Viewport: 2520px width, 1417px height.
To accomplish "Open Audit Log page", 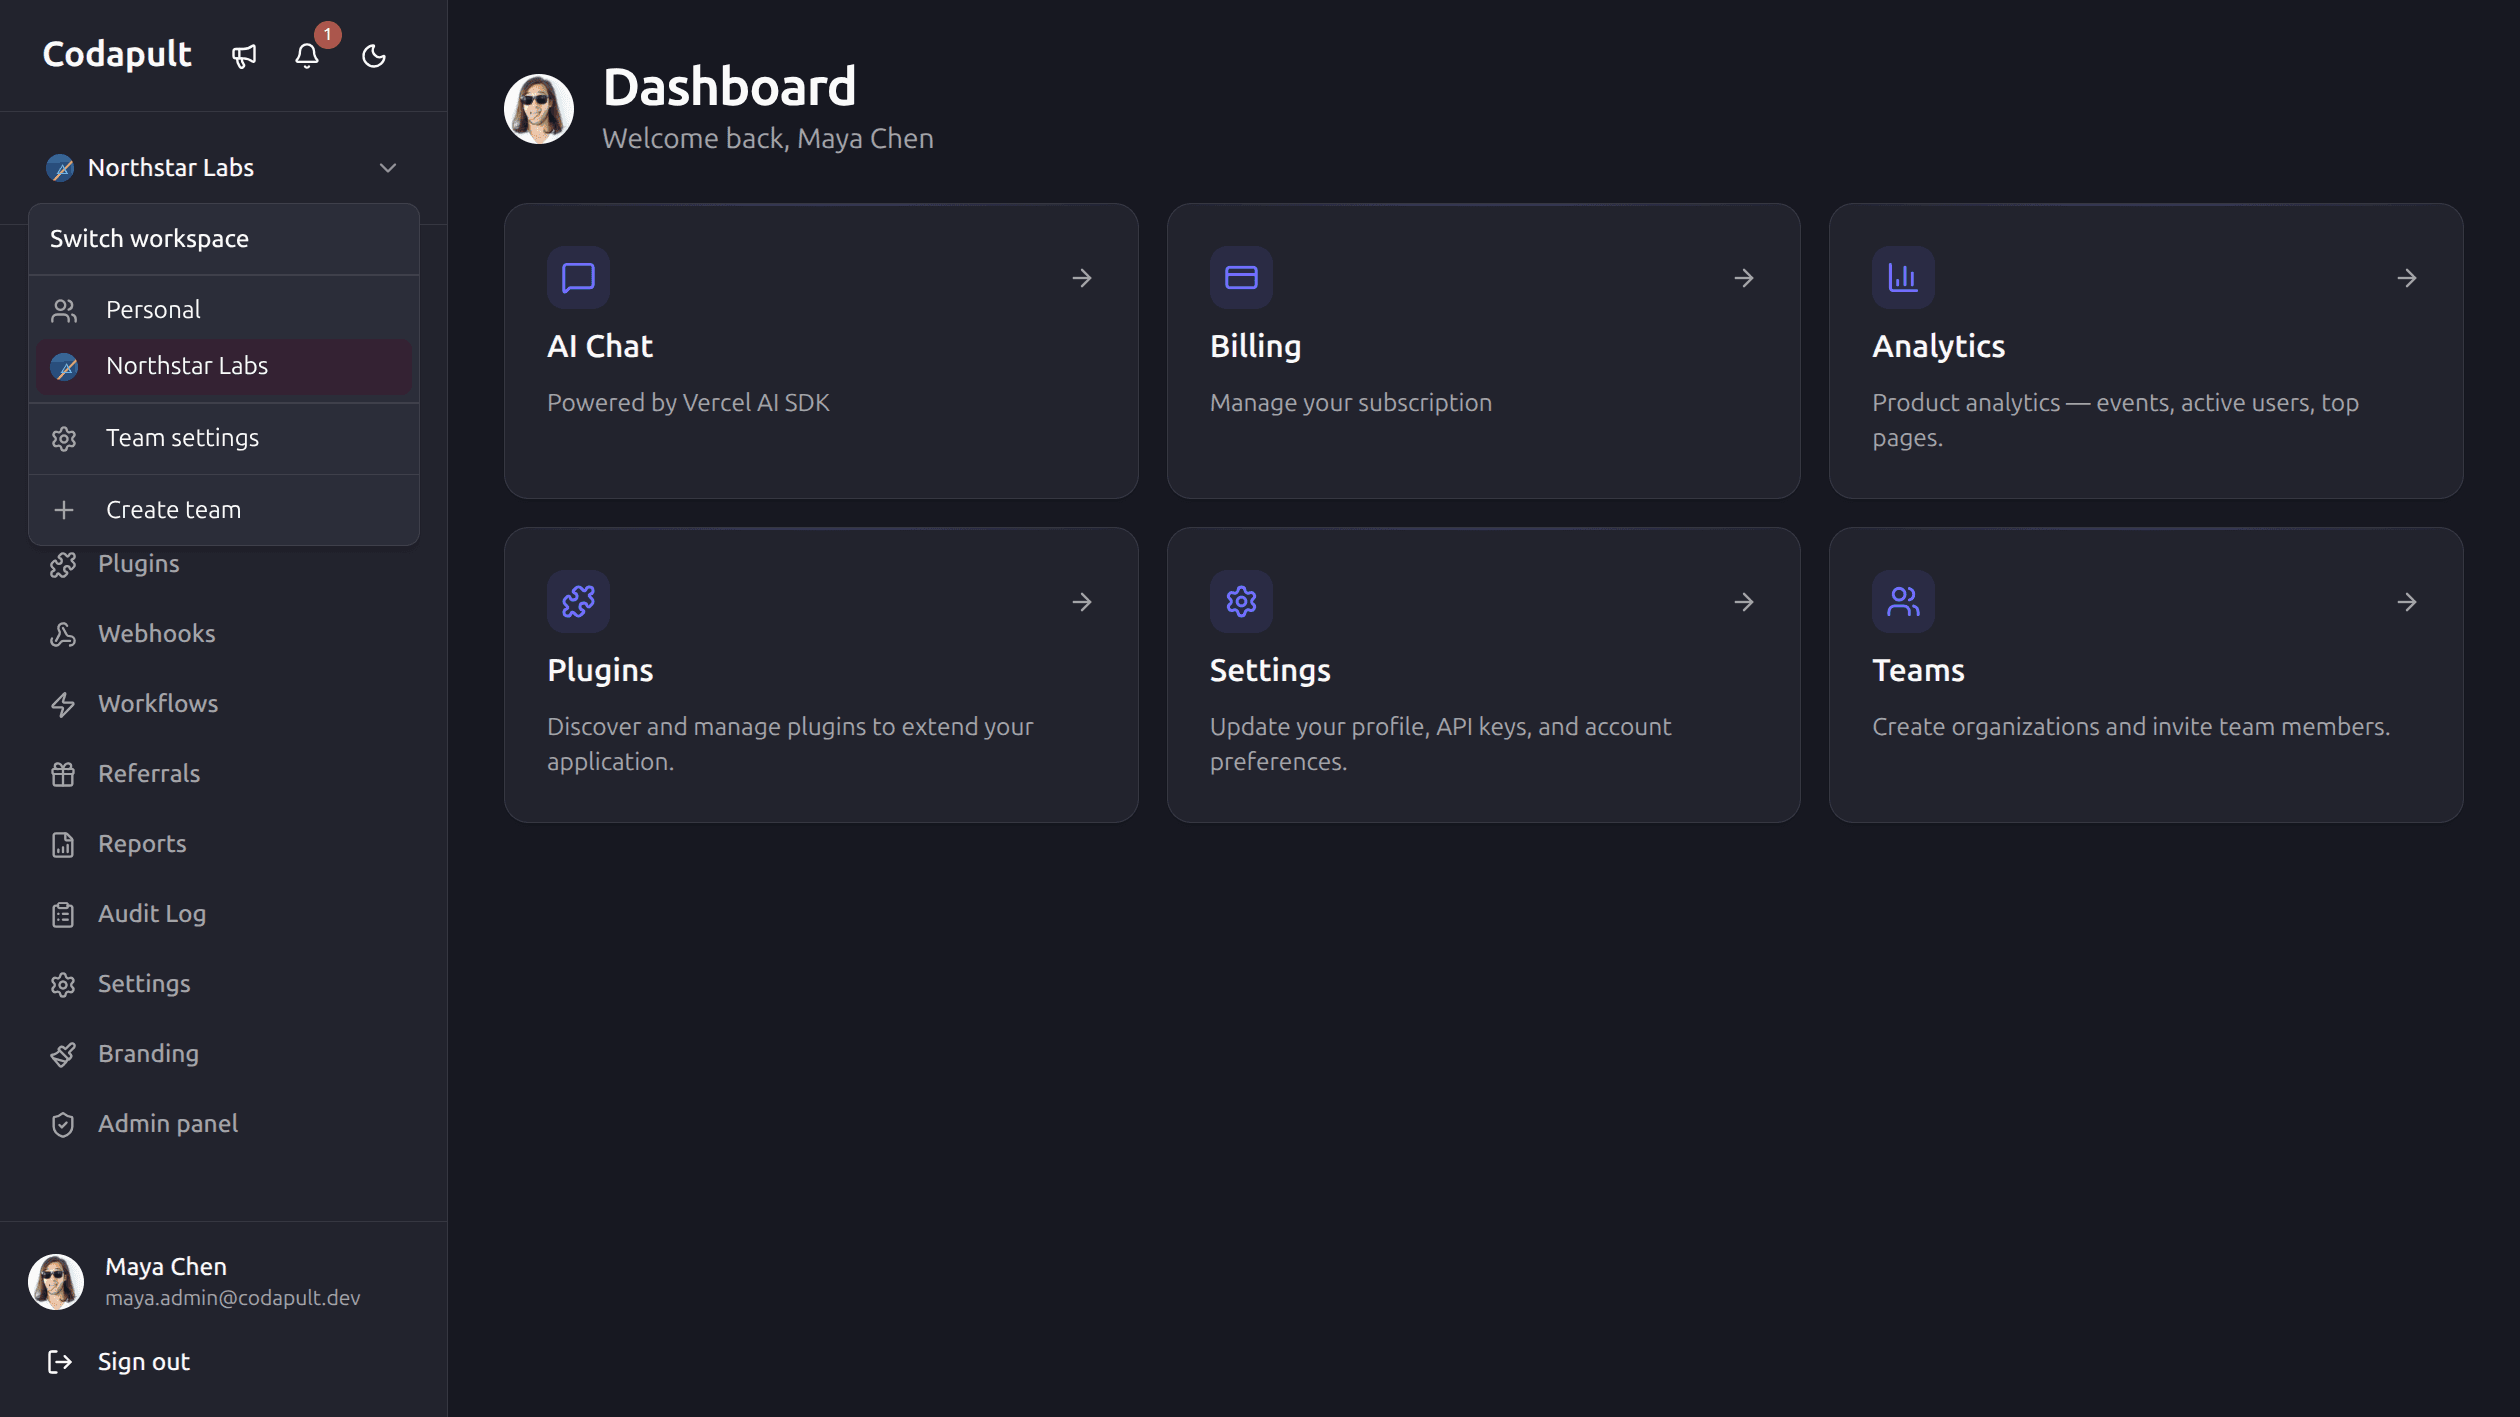I will (x=223, y=914).
